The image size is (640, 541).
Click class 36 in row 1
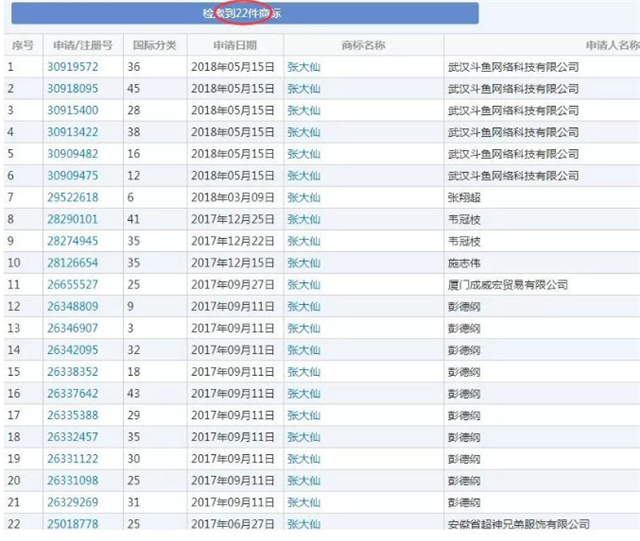133,67
